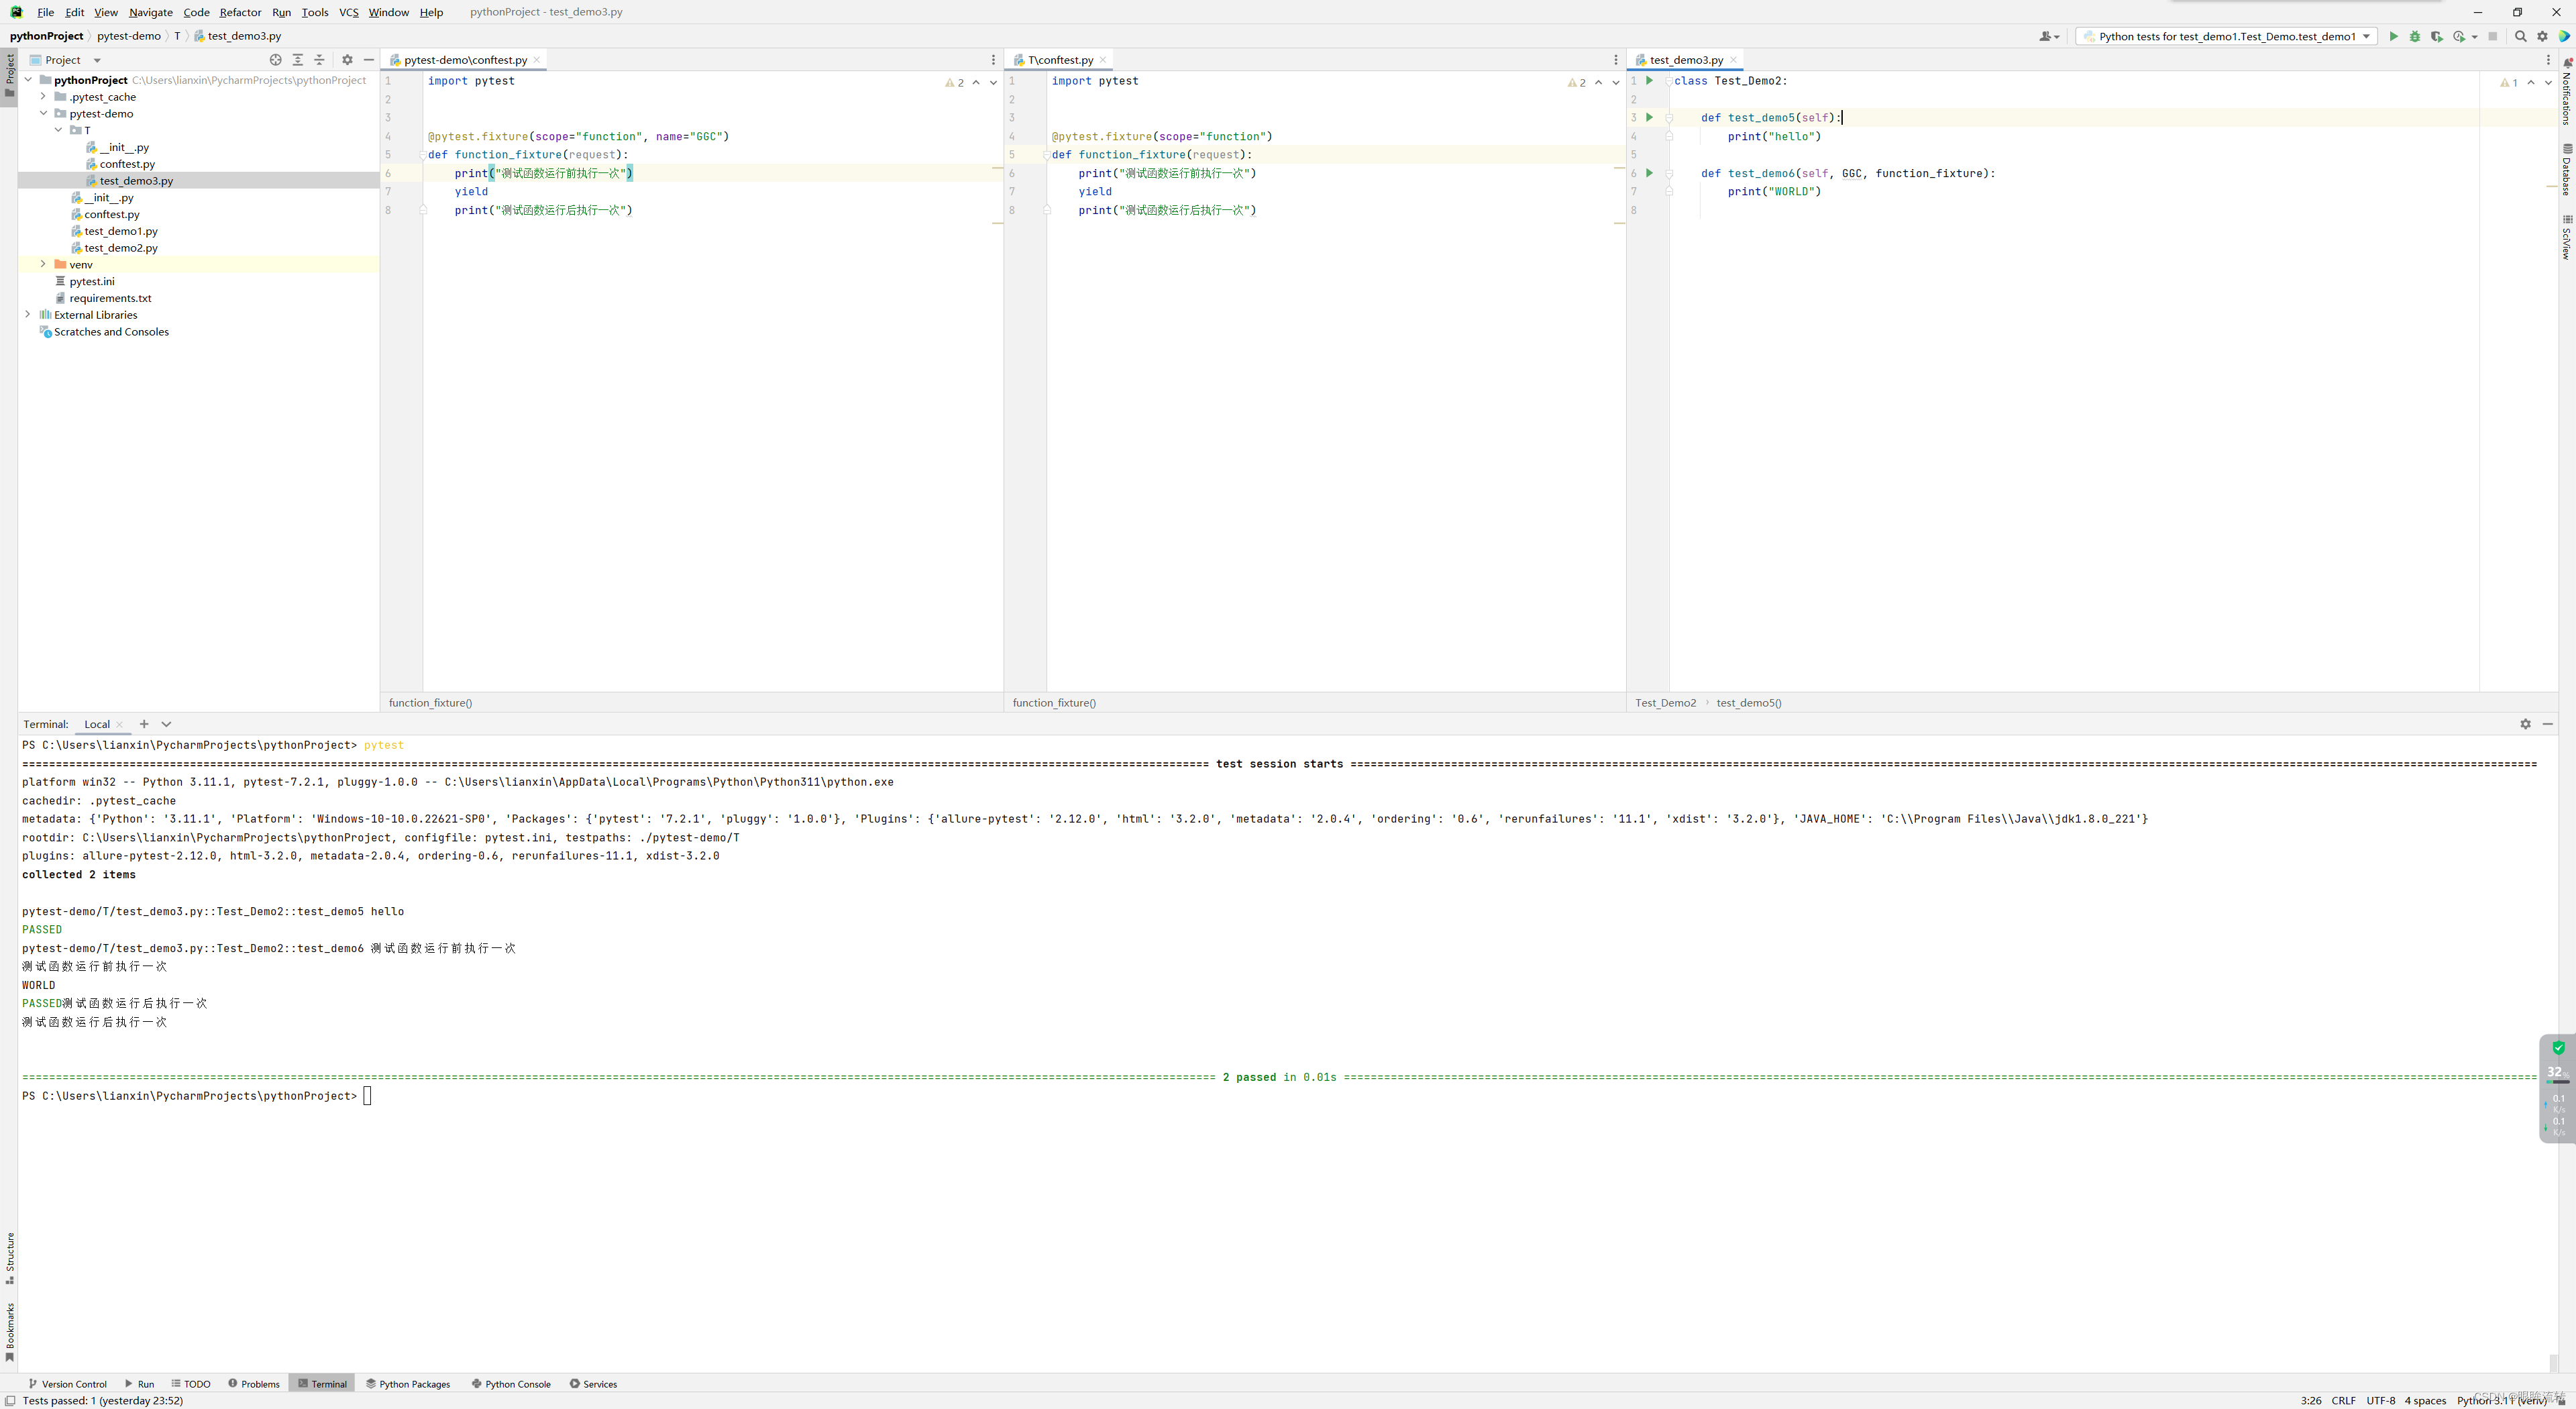2576x1409 pixels.
Task: Open IDE settings gear in top toolbar
Action: pos(2542,36)
